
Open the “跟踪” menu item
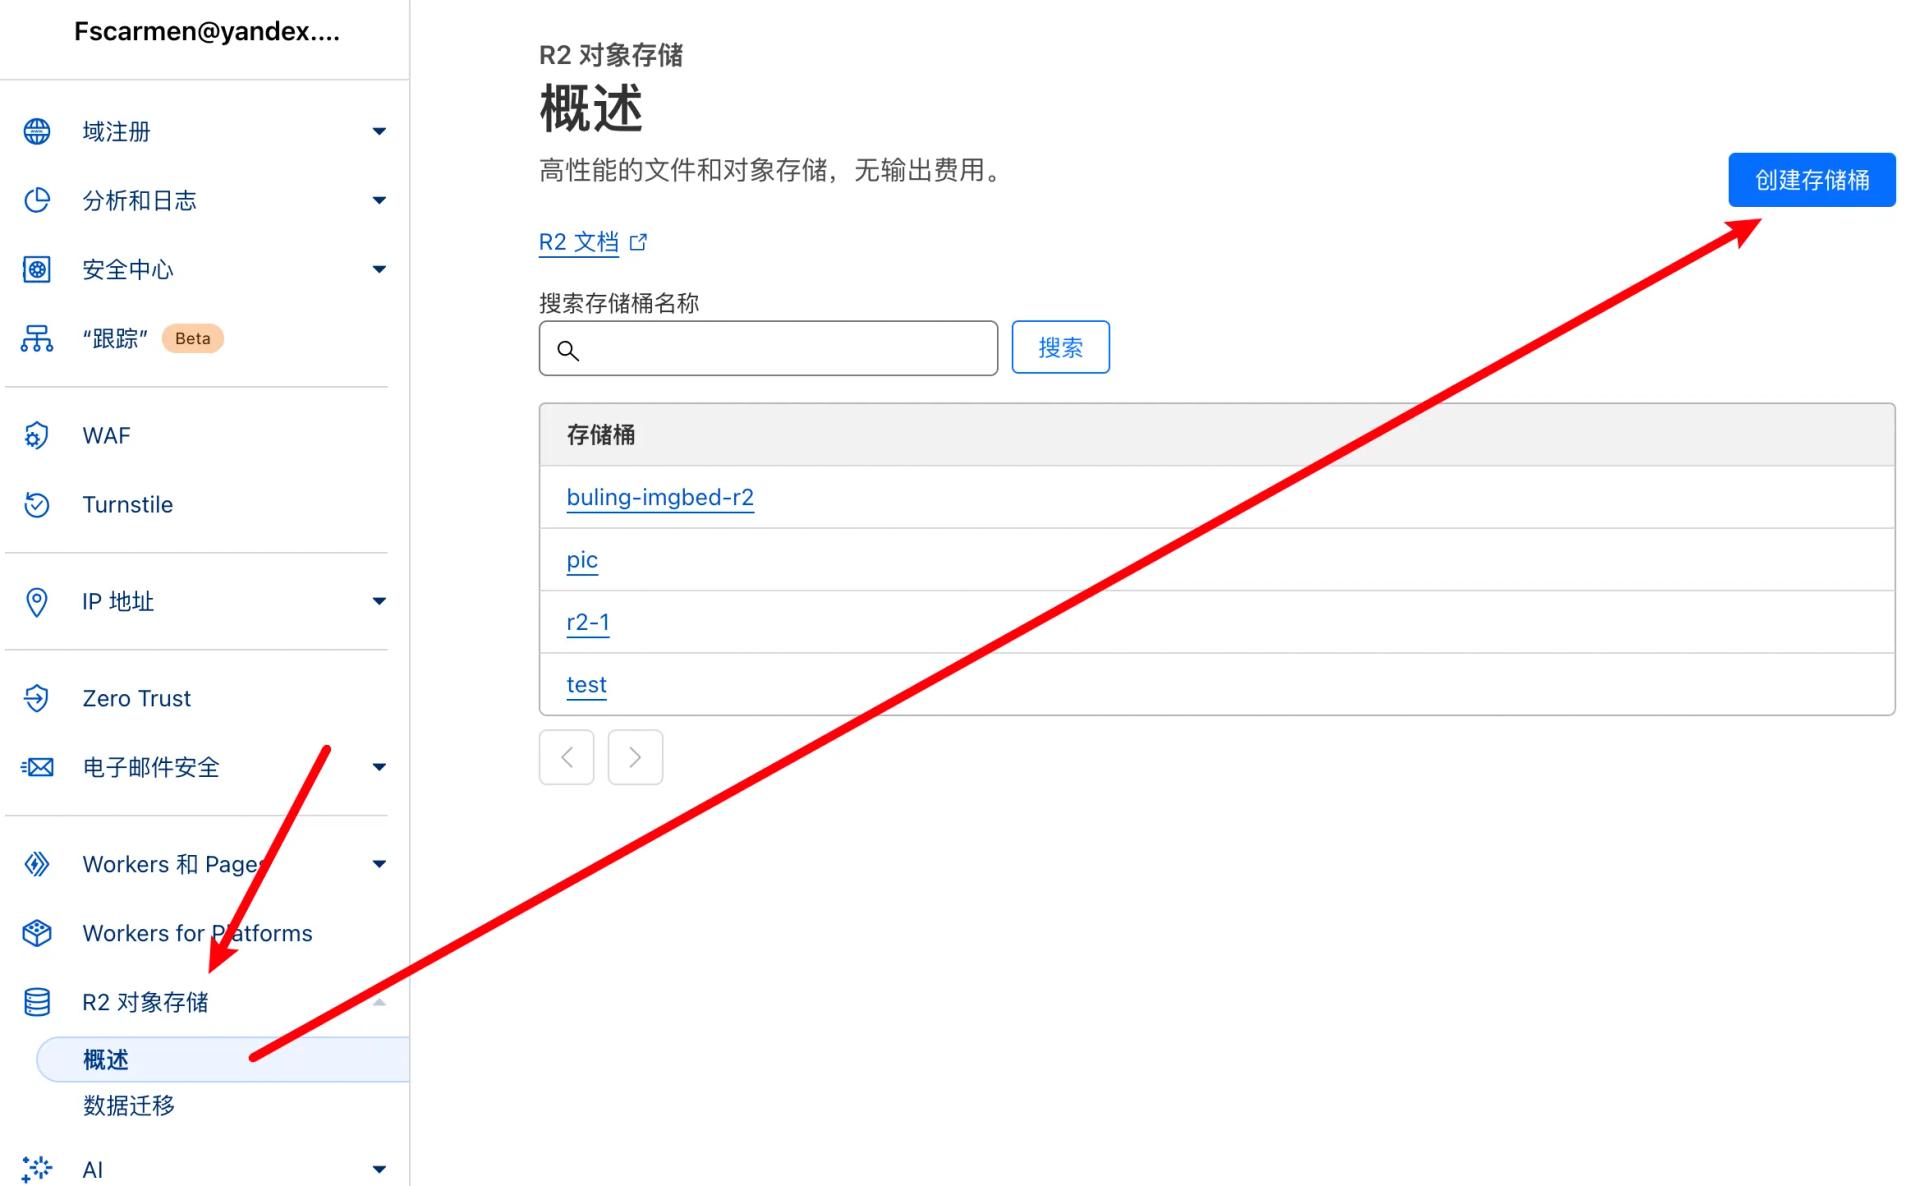115,338
